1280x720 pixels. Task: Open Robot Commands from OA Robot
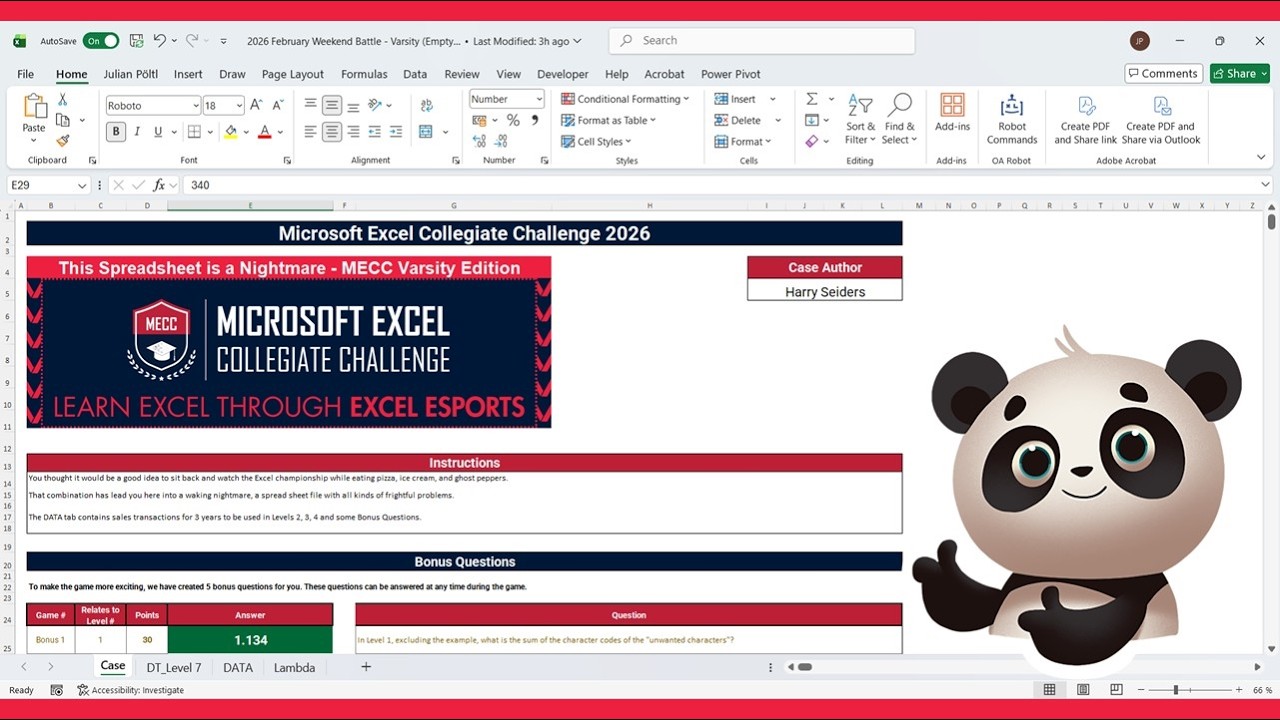coord(1012,119)
